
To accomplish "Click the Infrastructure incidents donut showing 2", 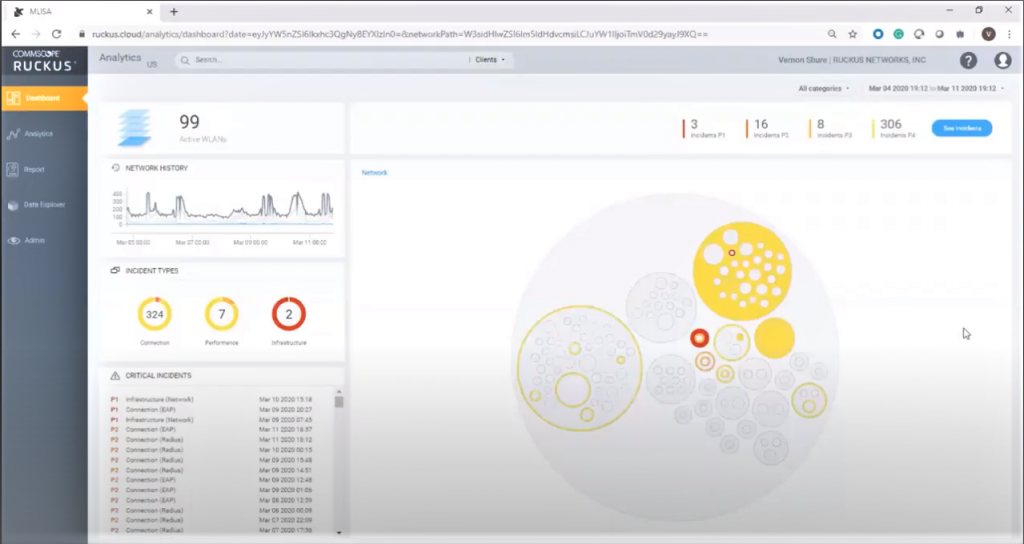I will click(x=289, y=315).
